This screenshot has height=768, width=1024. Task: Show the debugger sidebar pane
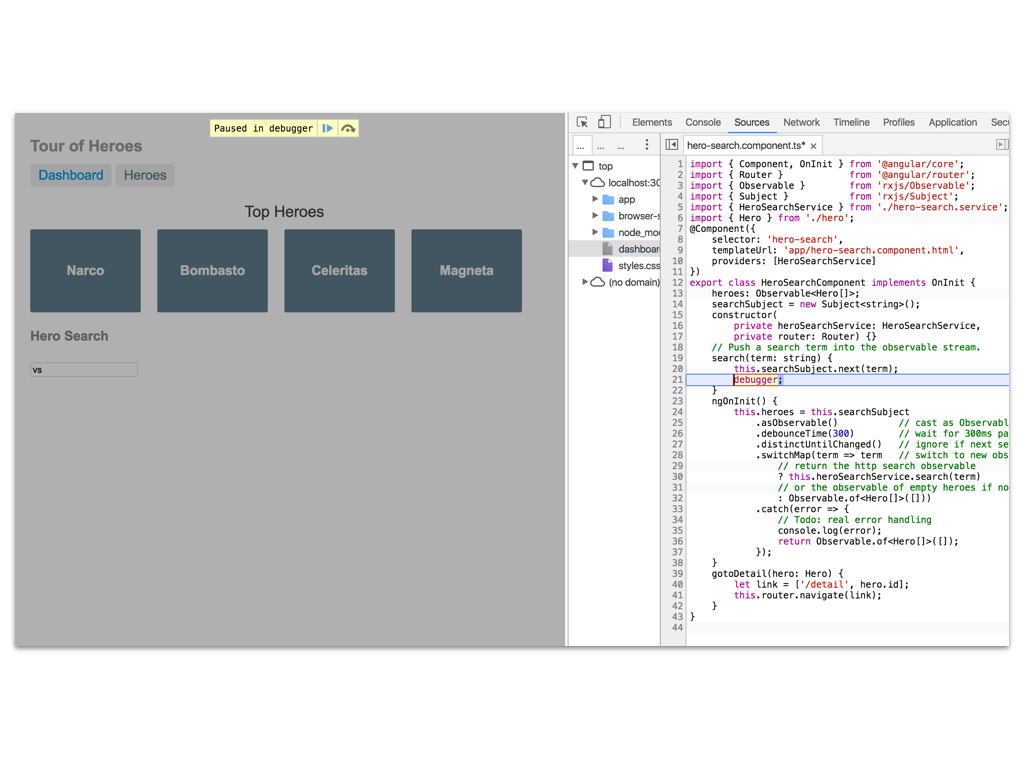[1002, 144]
